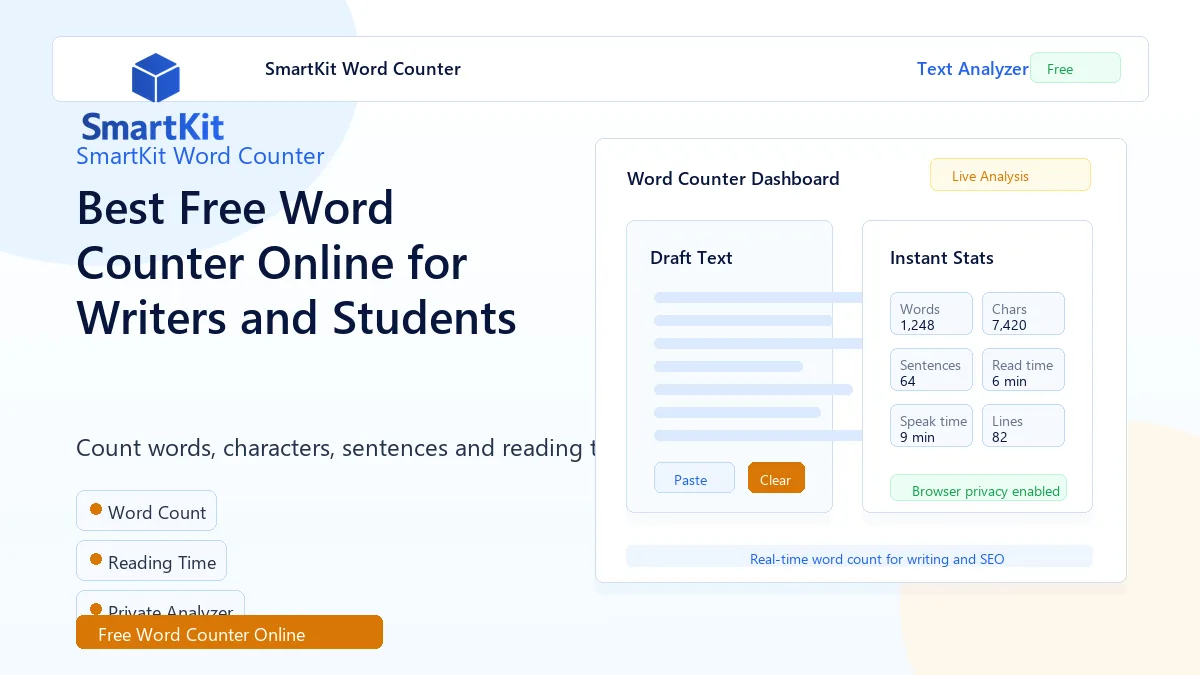Click the SmartKit blue cube logo
The height and width of the screenshot is (675, 1200).
(155, 78)
